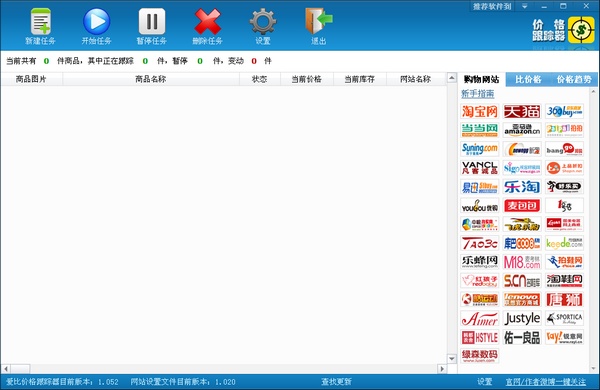Open the Aimer site logo

click(480, 318)
